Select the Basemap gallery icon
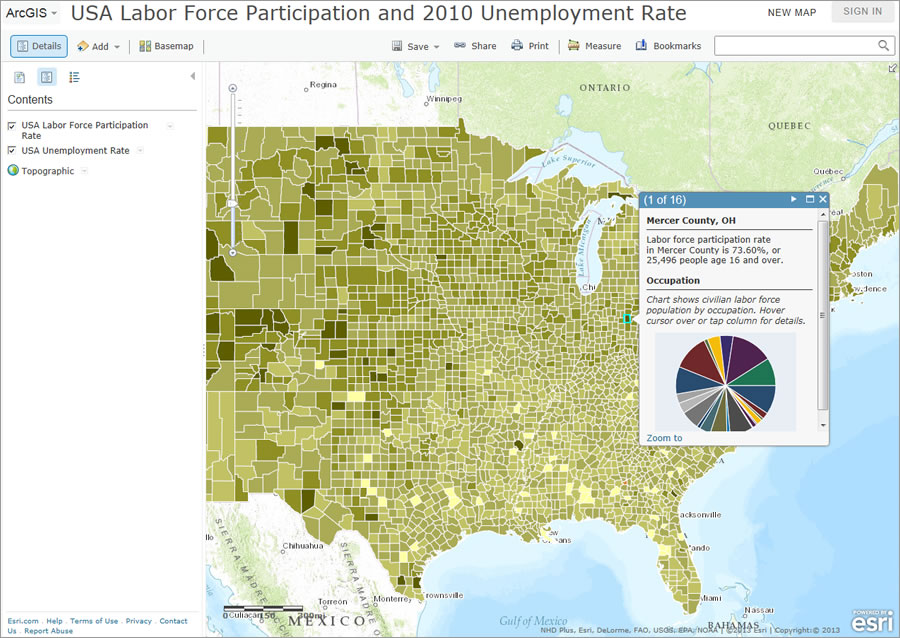Viewport: 900px width, 638px height. pyautogui.click(x=166, y=45)
